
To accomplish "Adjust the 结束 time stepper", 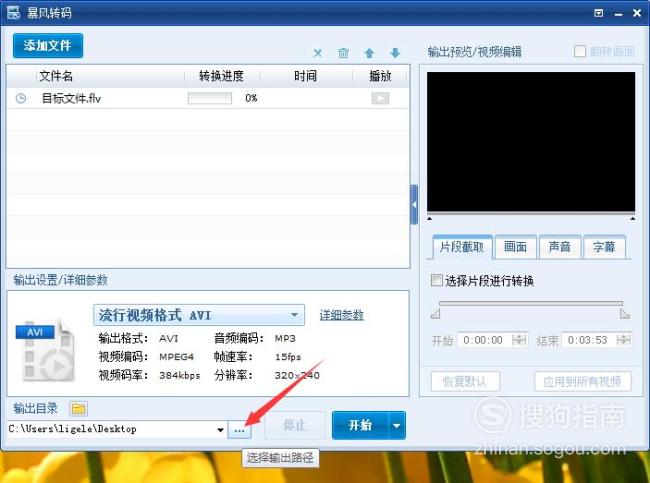I will tap(623, 340).
